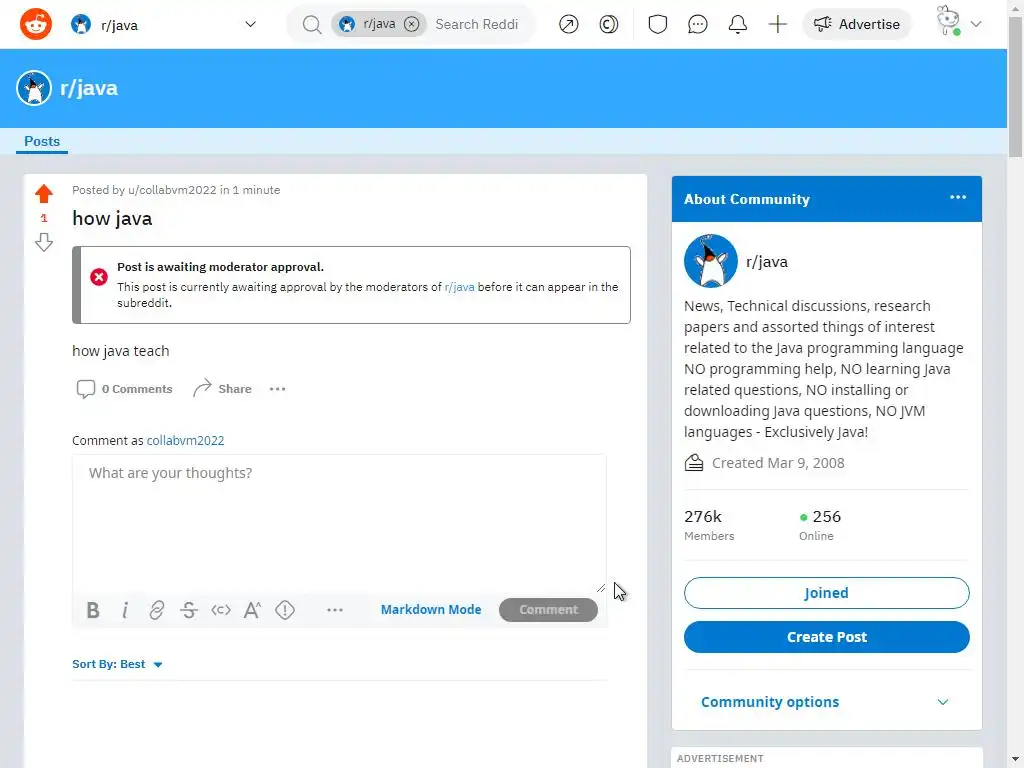Image resolution: width=1024 pixels, height=768 pixels.
Task: Click the Joined button
Action: tap(826, 593)
